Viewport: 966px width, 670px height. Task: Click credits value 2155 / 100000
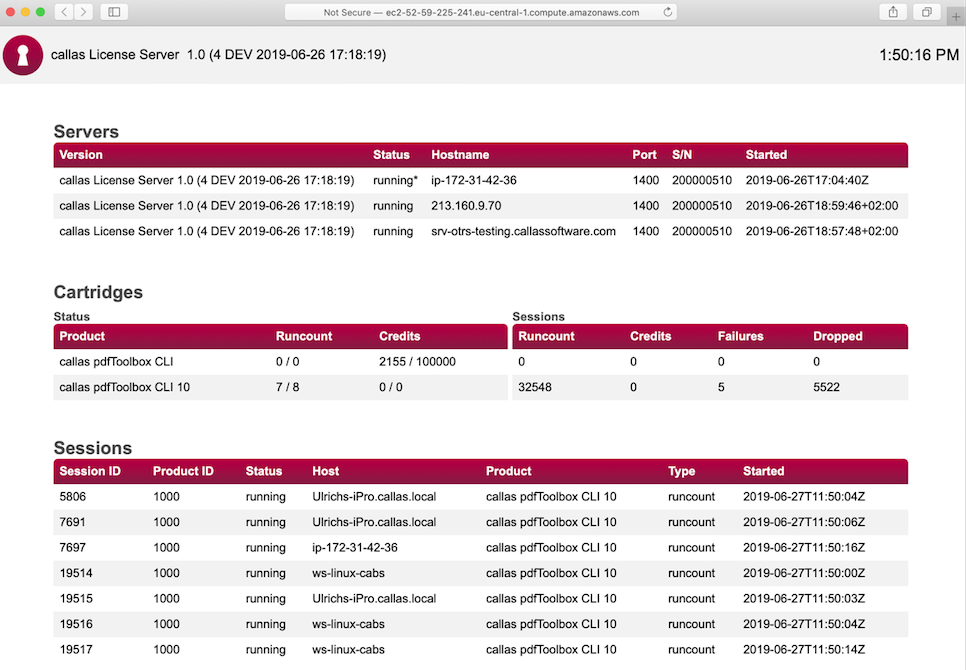(417, 361)
